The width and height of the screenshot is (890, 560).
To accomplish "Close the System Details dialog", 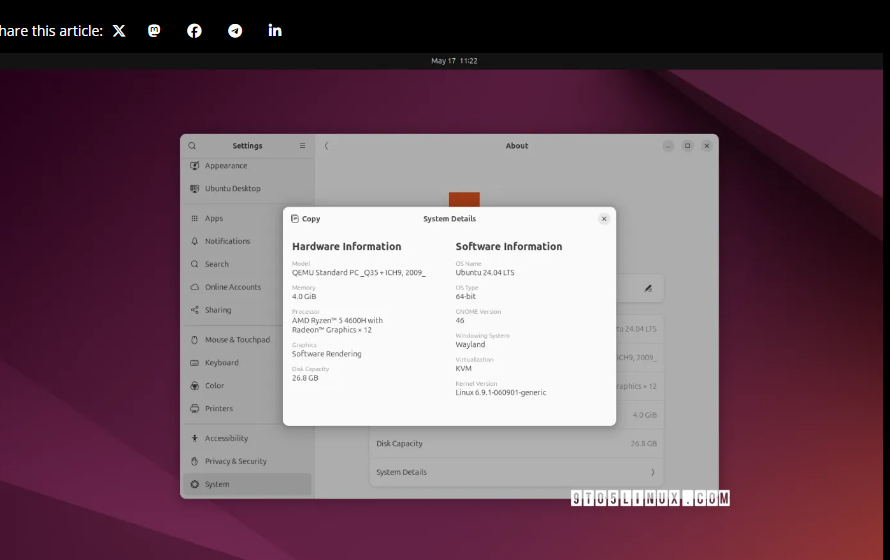I will [x=604, y=218].
